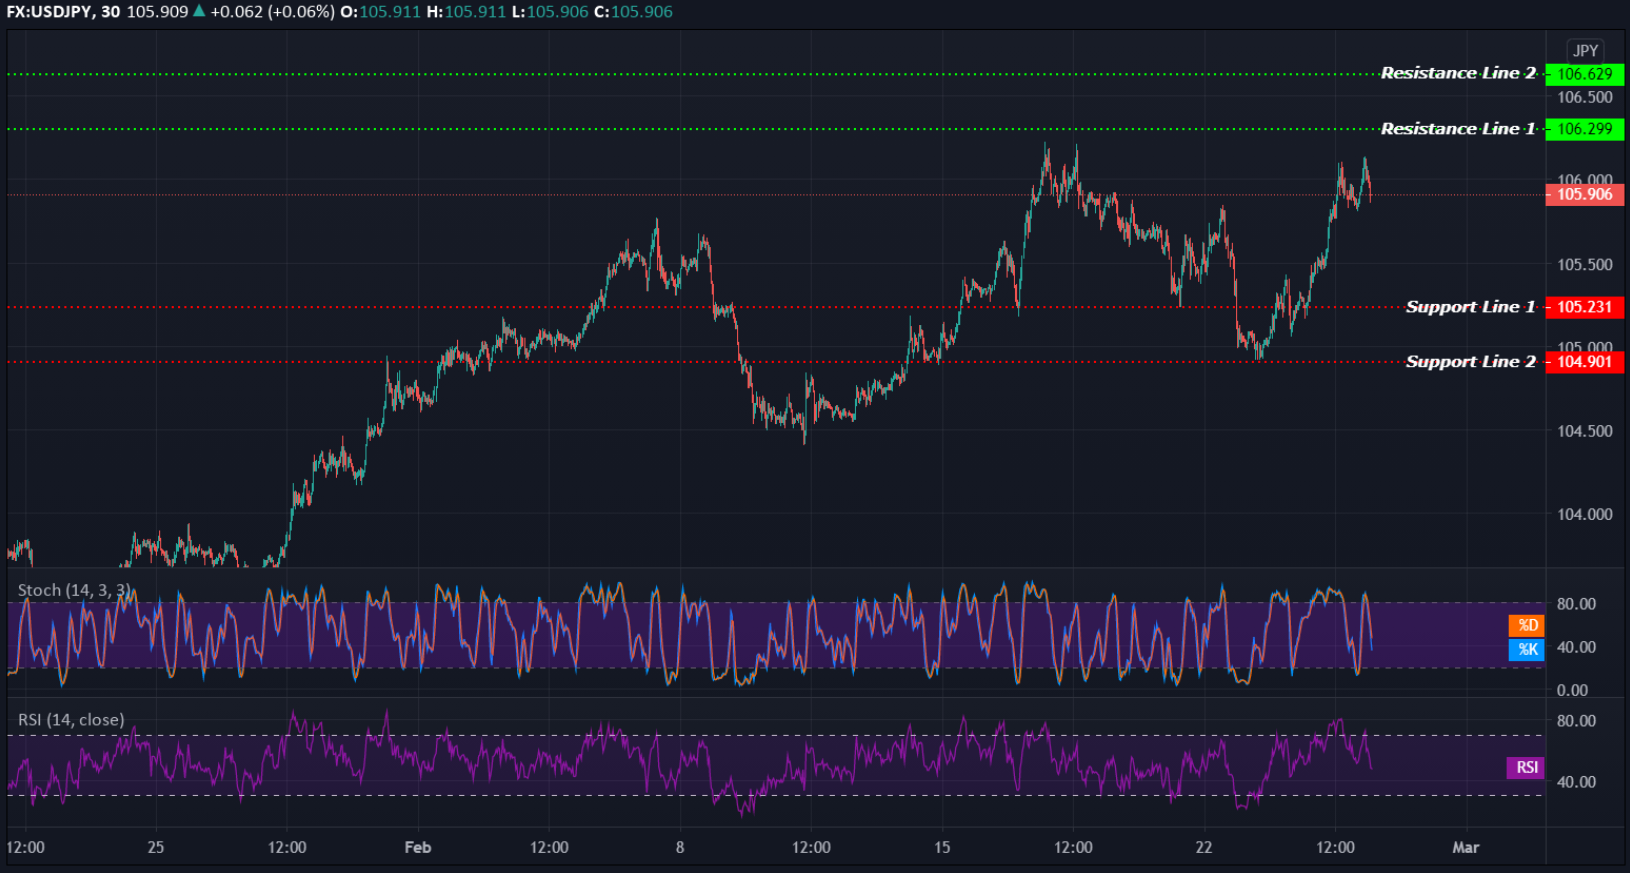Click the orange %D series badge
Viewport: 1630px width, 873px height.
coord(1527,625)
